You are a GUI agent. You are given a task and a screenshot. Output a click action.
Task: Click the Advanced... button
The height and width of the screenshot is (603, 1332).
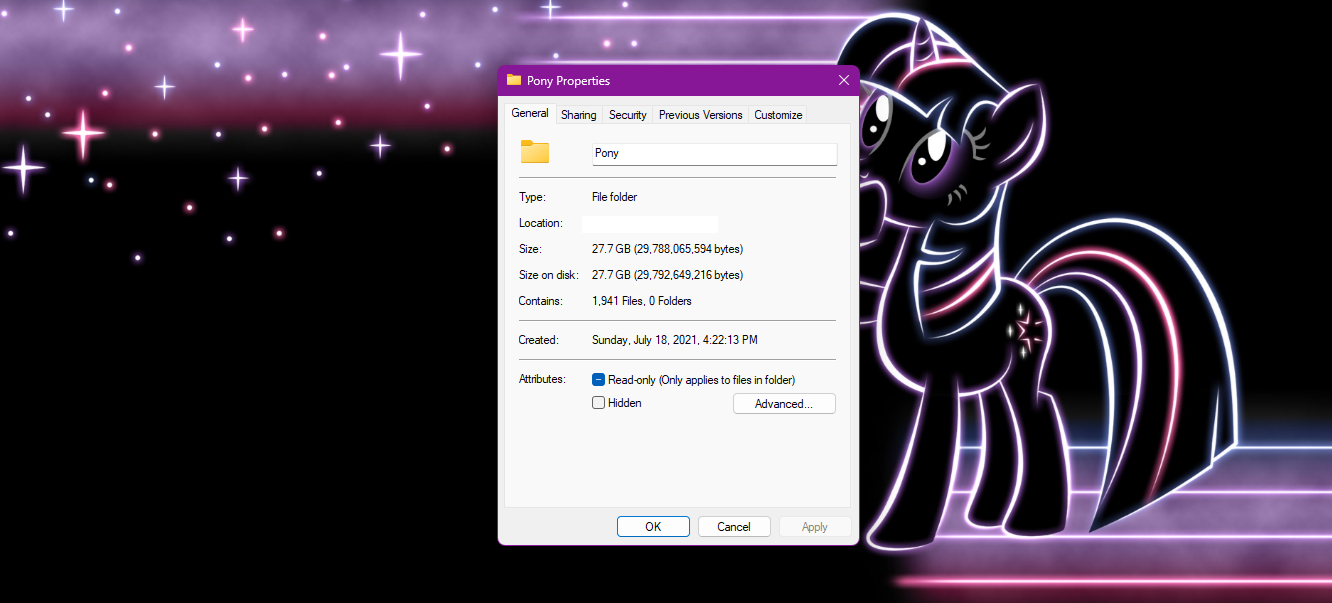[784, 404]
